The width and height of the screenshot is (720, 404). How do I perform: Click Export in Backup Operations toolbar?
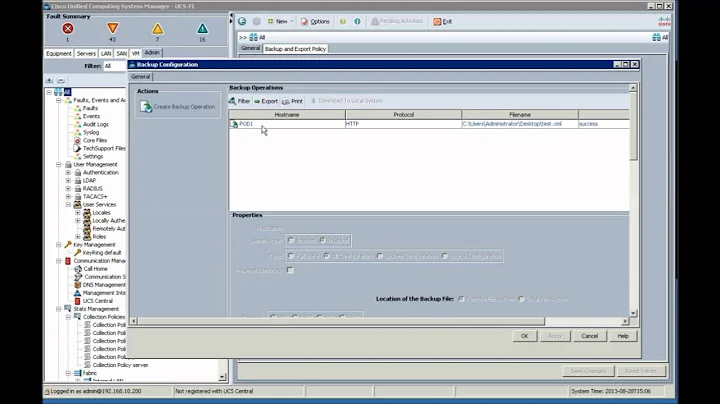click(x=266, y=101)
